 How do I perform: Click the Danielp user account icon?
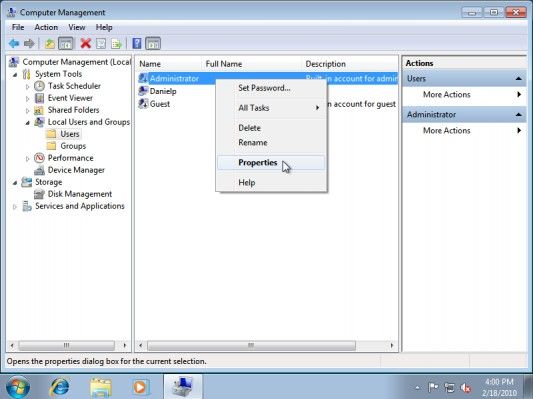[143, 91]
